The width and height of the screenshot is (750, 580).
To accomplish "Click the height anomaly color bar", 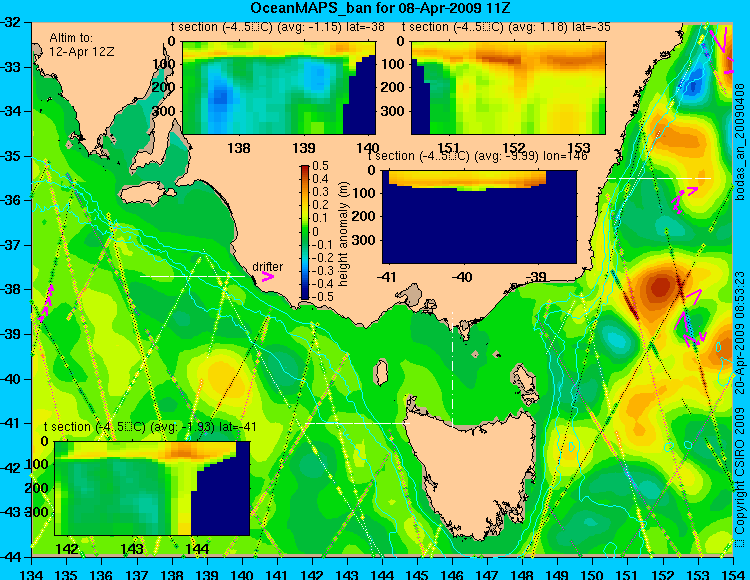I will pos(305,232).
